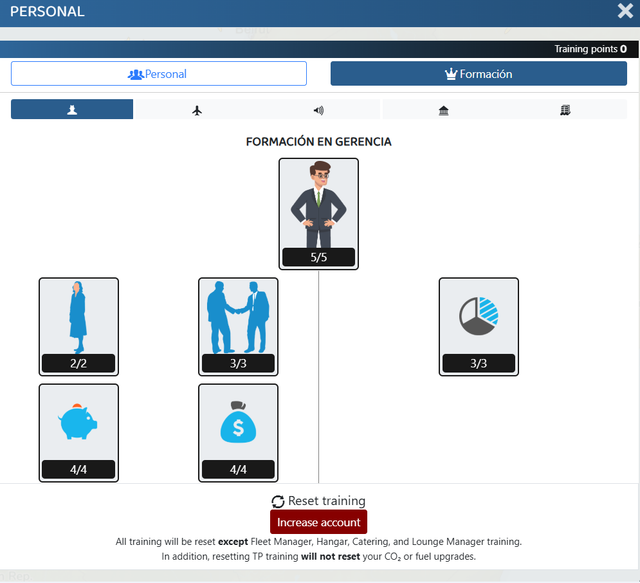The width and height of the screenshot is (640, 583).
Task: Click the Increase account button
Action: (x=318, y=522)
